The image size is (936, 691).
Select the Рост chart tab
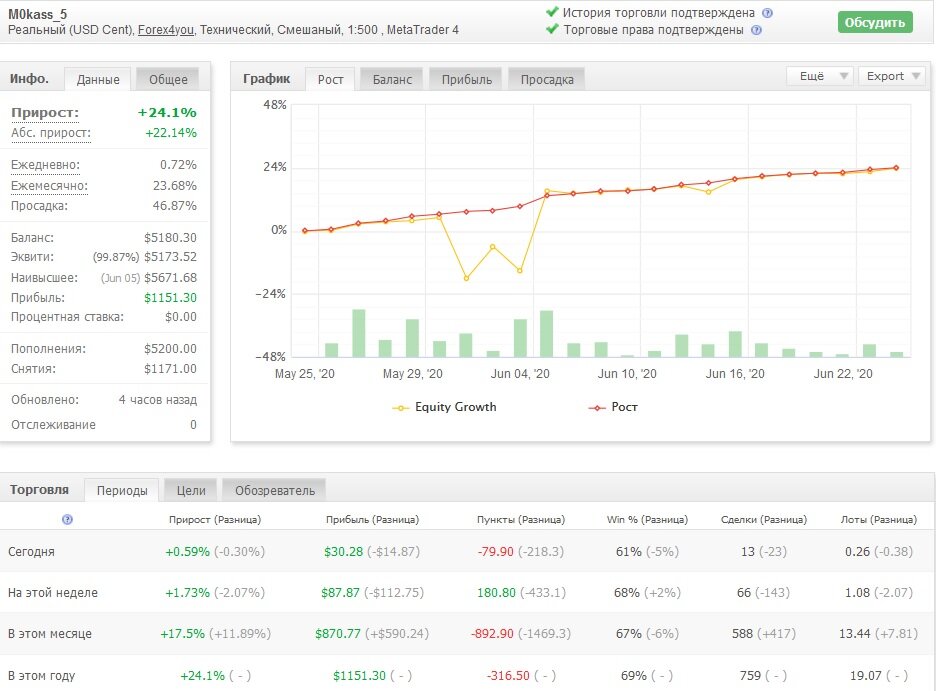[x=330, y=79]
